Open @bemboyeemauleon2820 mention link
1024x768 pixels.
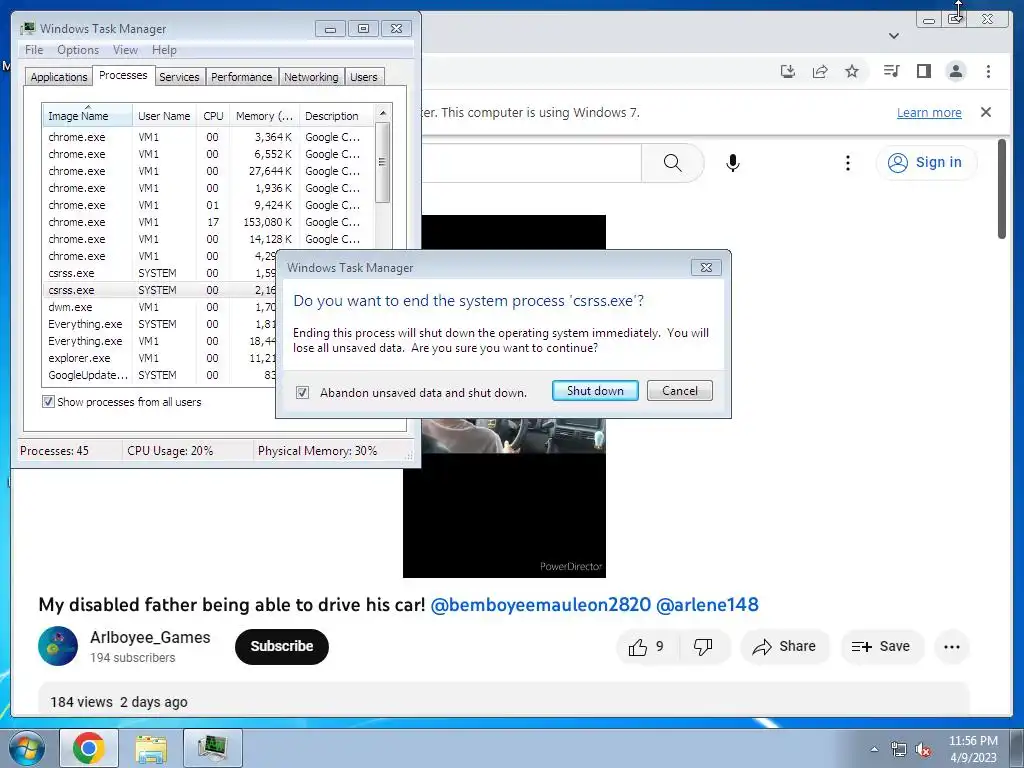coord(541,605)
